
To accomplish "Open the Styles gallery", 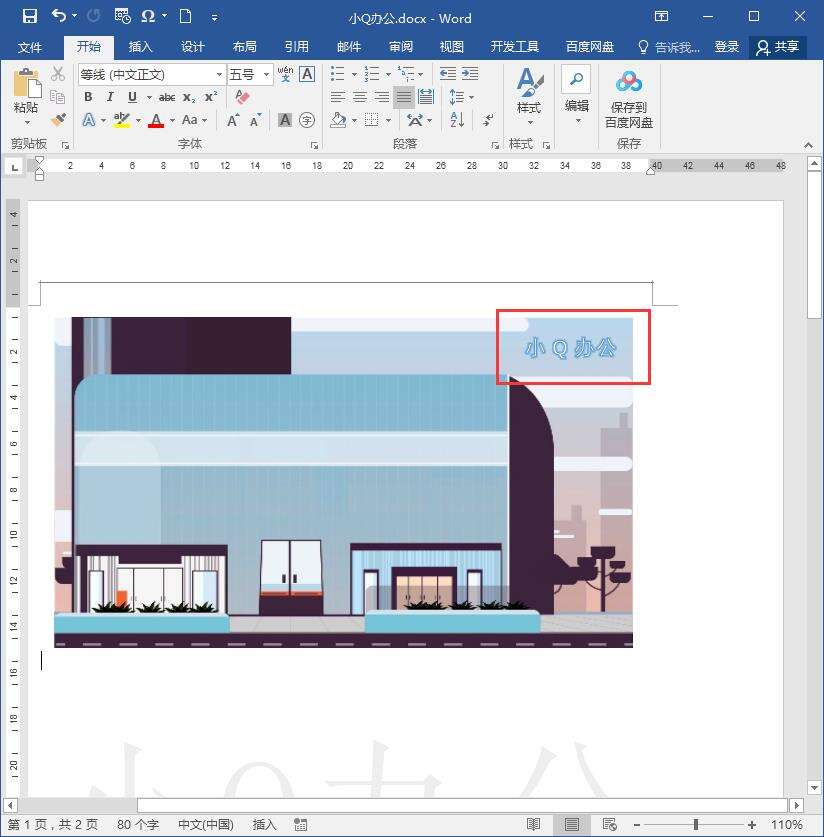I will [529, 96].
